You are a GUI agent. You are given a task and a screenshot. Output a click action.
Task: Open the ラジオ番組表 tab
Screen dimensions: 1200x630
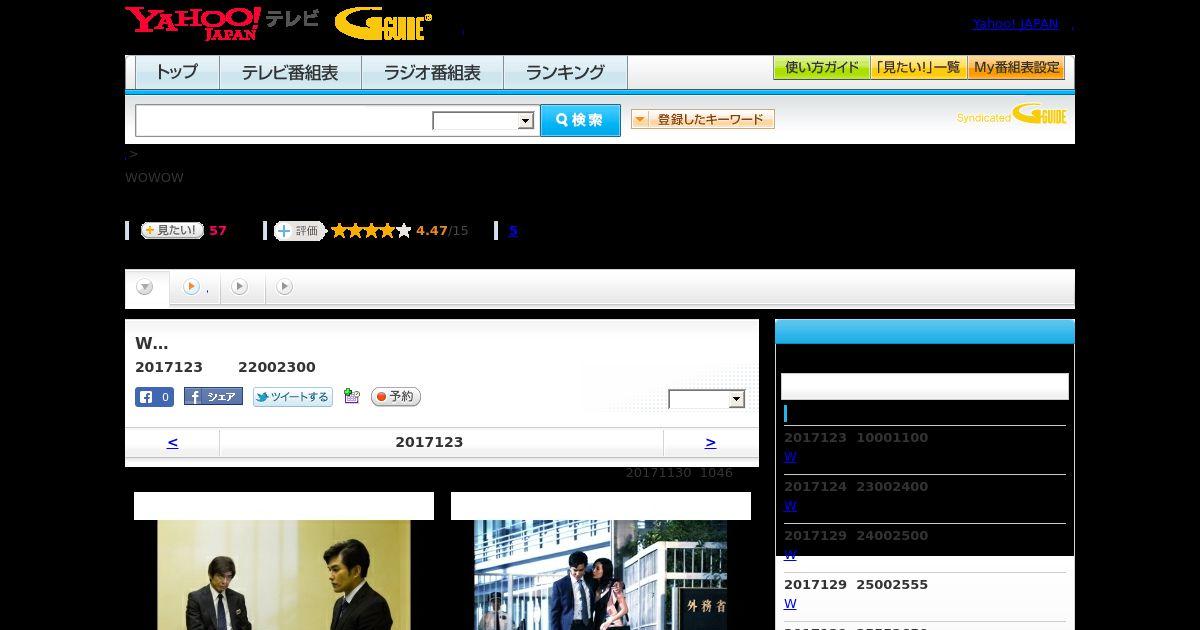[x=432, y=73]
